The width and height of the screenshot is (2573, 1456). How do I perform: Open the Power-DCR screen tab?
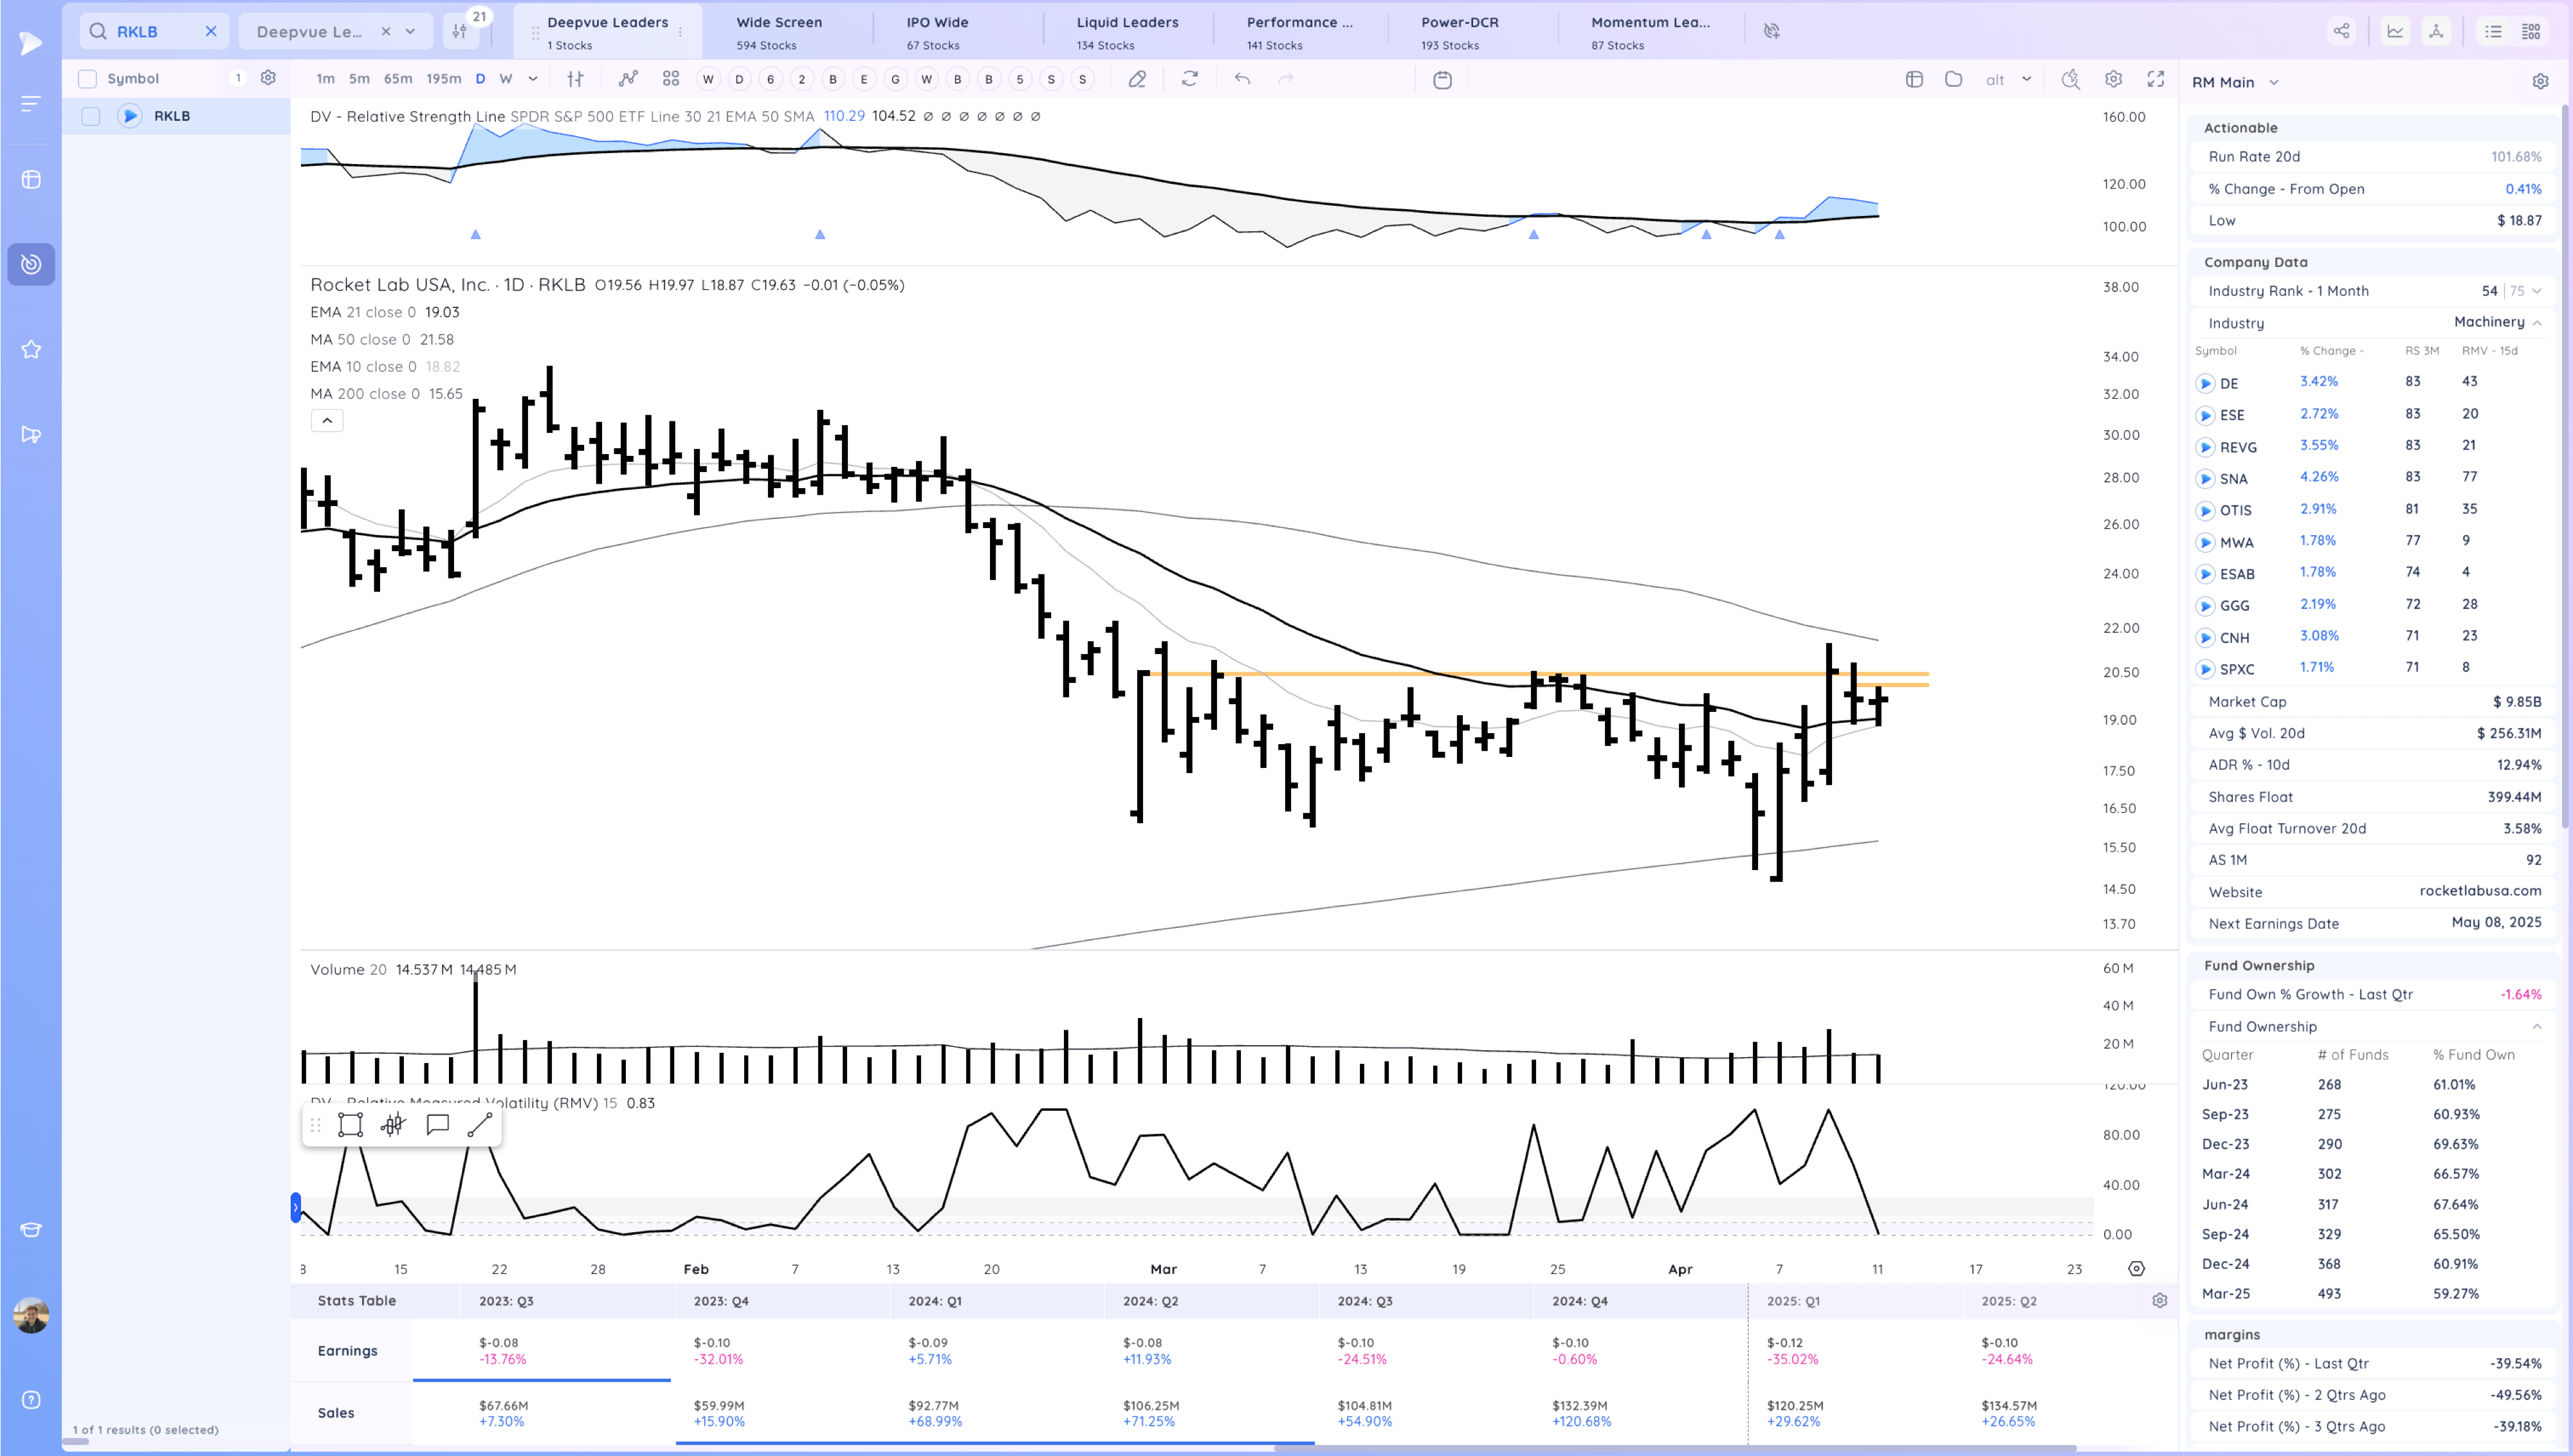[1459, 31]
